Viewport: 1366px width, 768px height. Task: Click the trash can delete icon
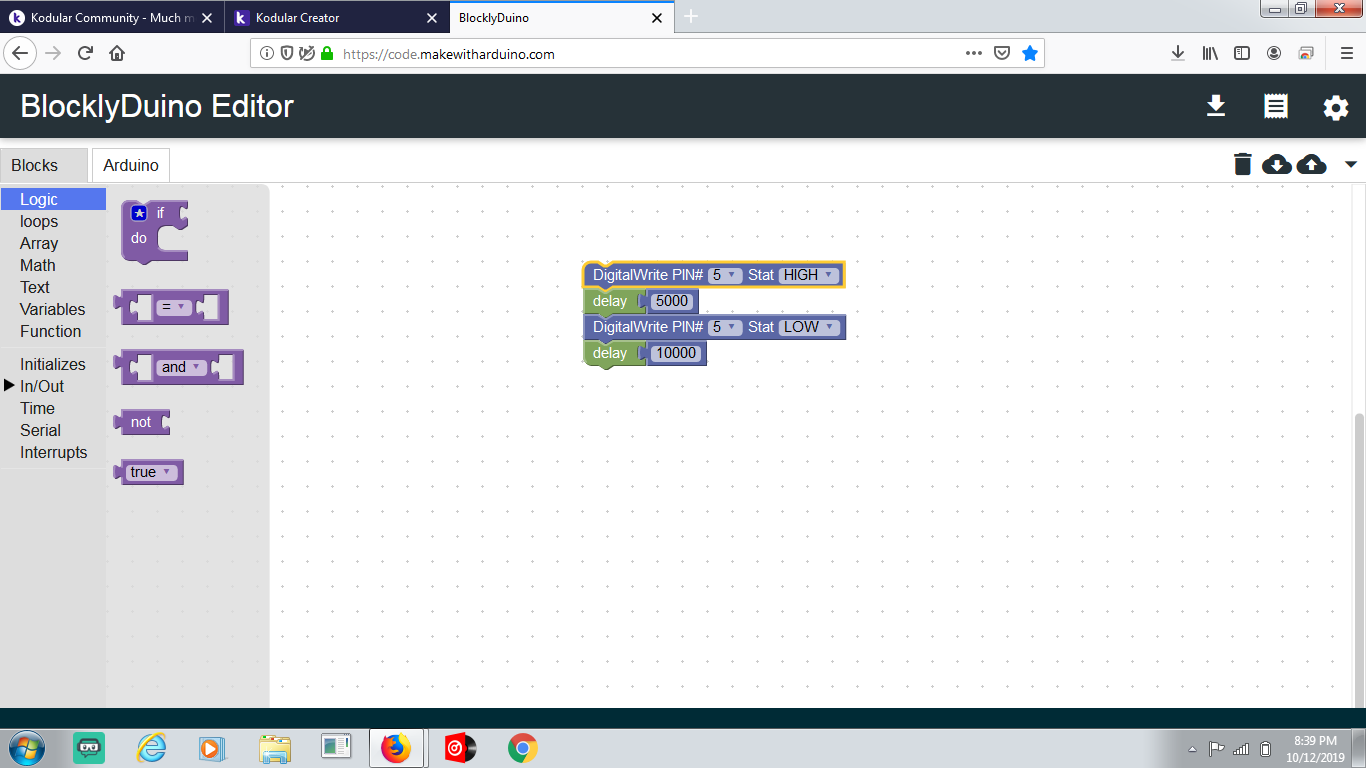tap(1242, 164)
